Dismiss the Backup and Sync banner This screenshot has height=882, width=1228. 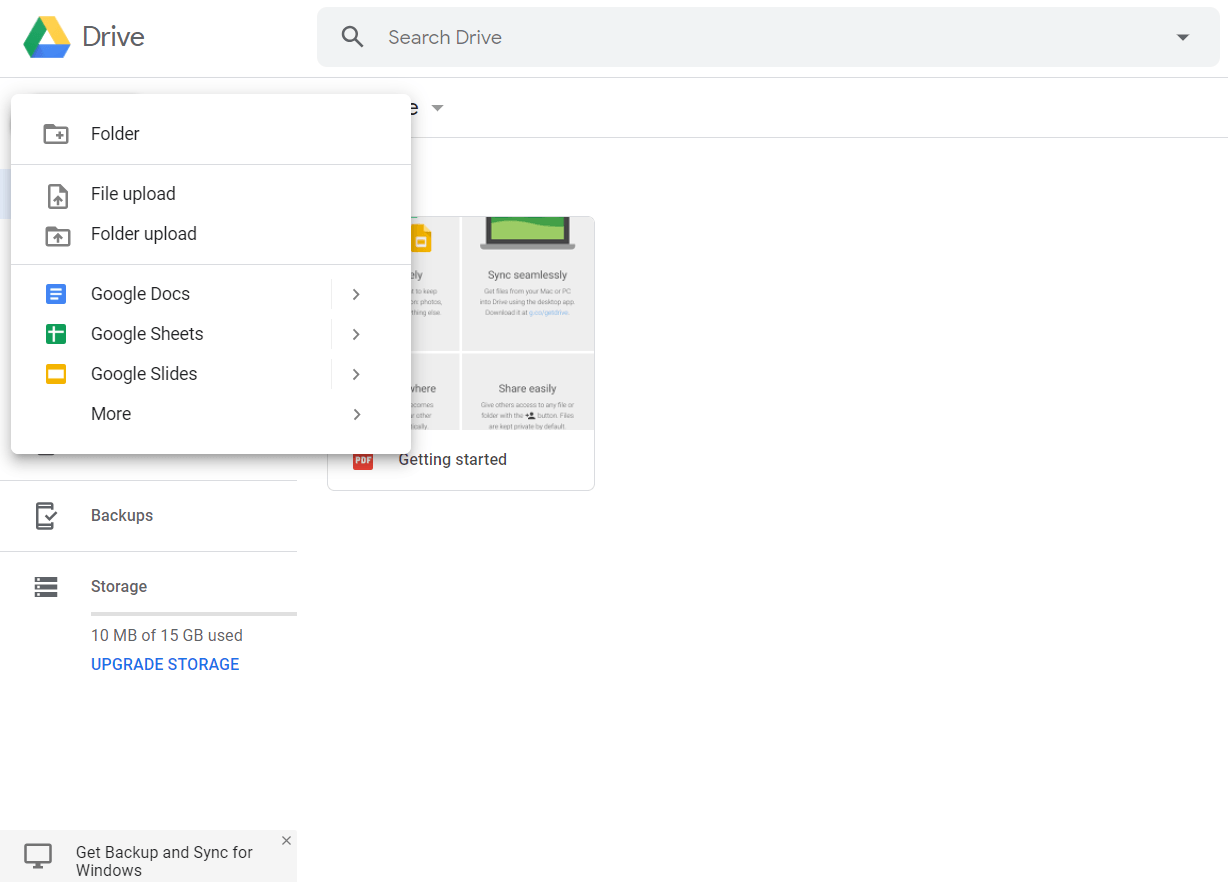[286, 841]
